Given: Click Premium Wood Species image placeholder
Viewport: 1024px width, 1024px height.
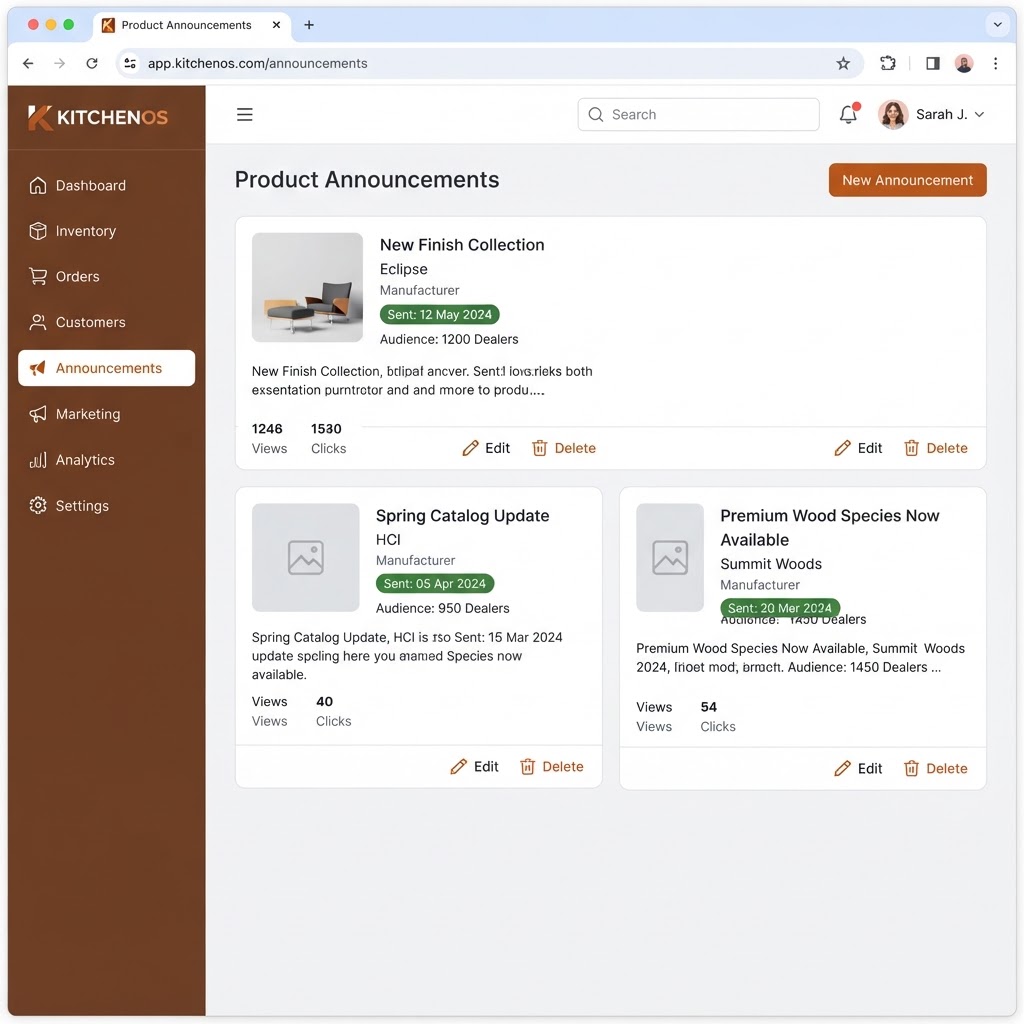Looking at the screenshot, I should pos(670,558).
